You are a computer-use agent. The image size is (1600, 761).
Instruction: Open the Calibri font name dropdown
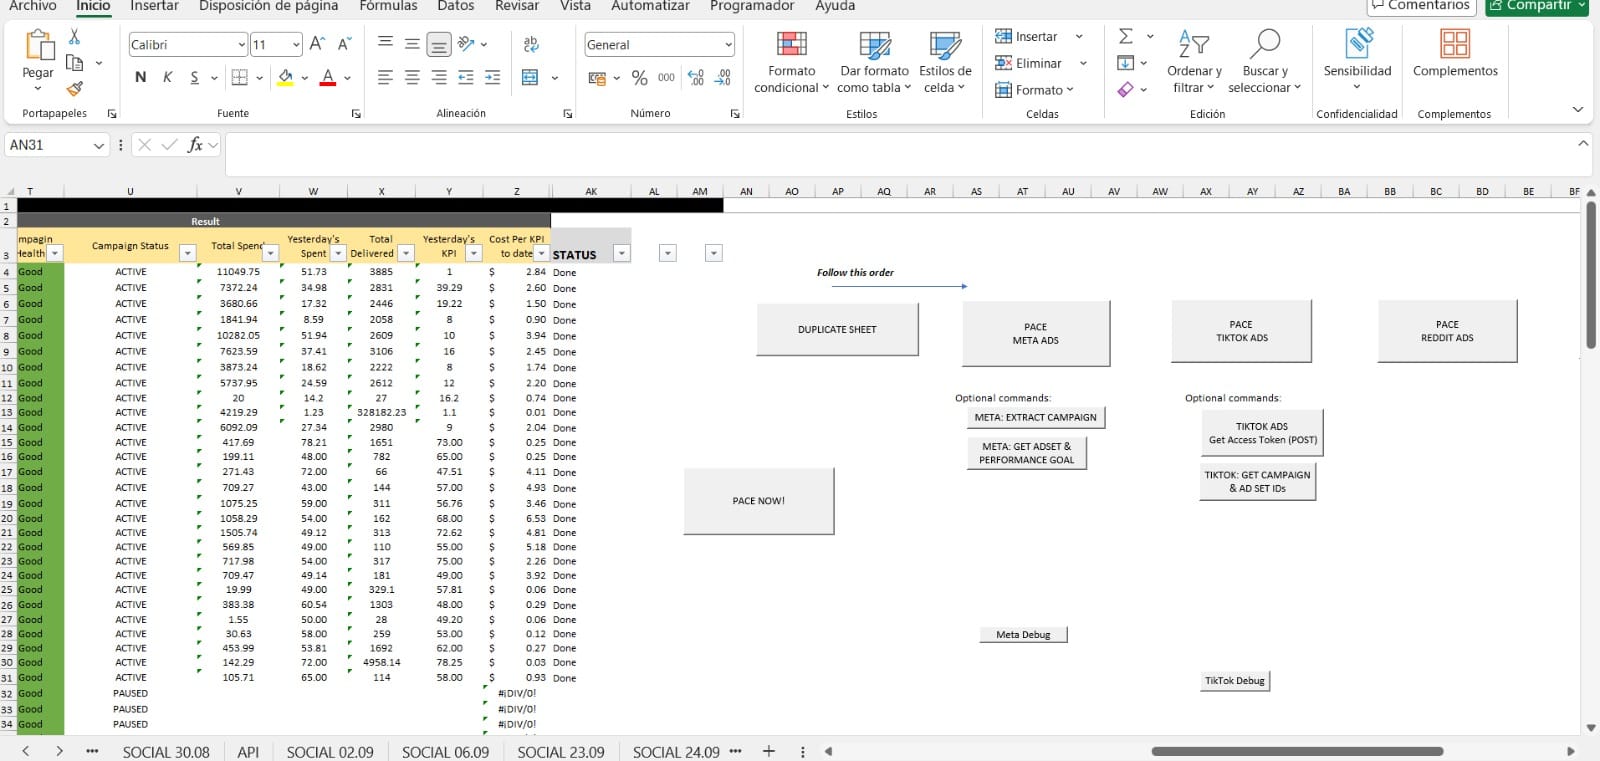(241, 45)
